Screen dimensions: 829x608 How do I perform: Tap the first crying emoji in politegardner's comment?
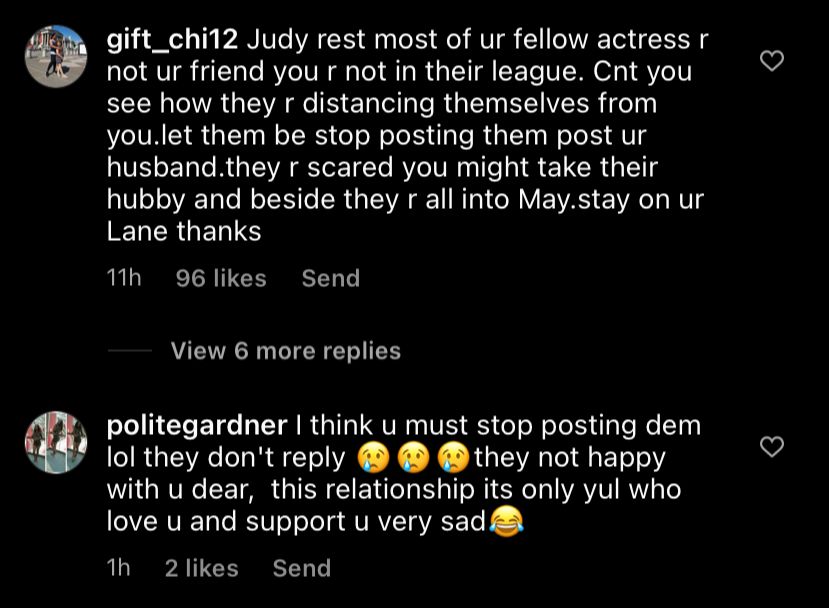371,458
